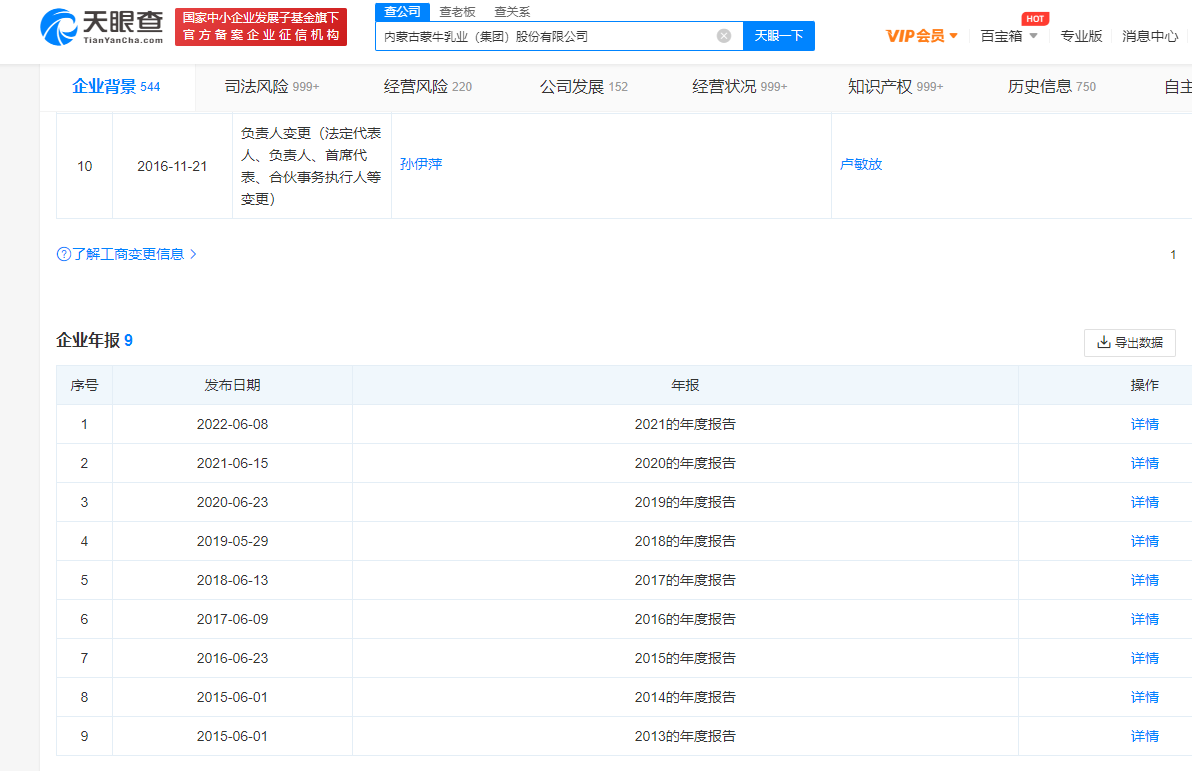View 详情 for the 2020 annual report

tap(1145, 463)
